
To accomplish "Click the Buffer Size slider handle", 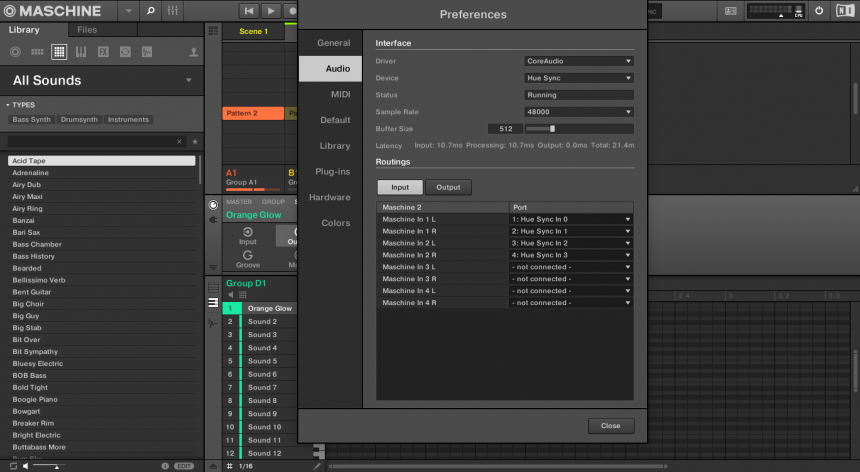I will 552,129.
